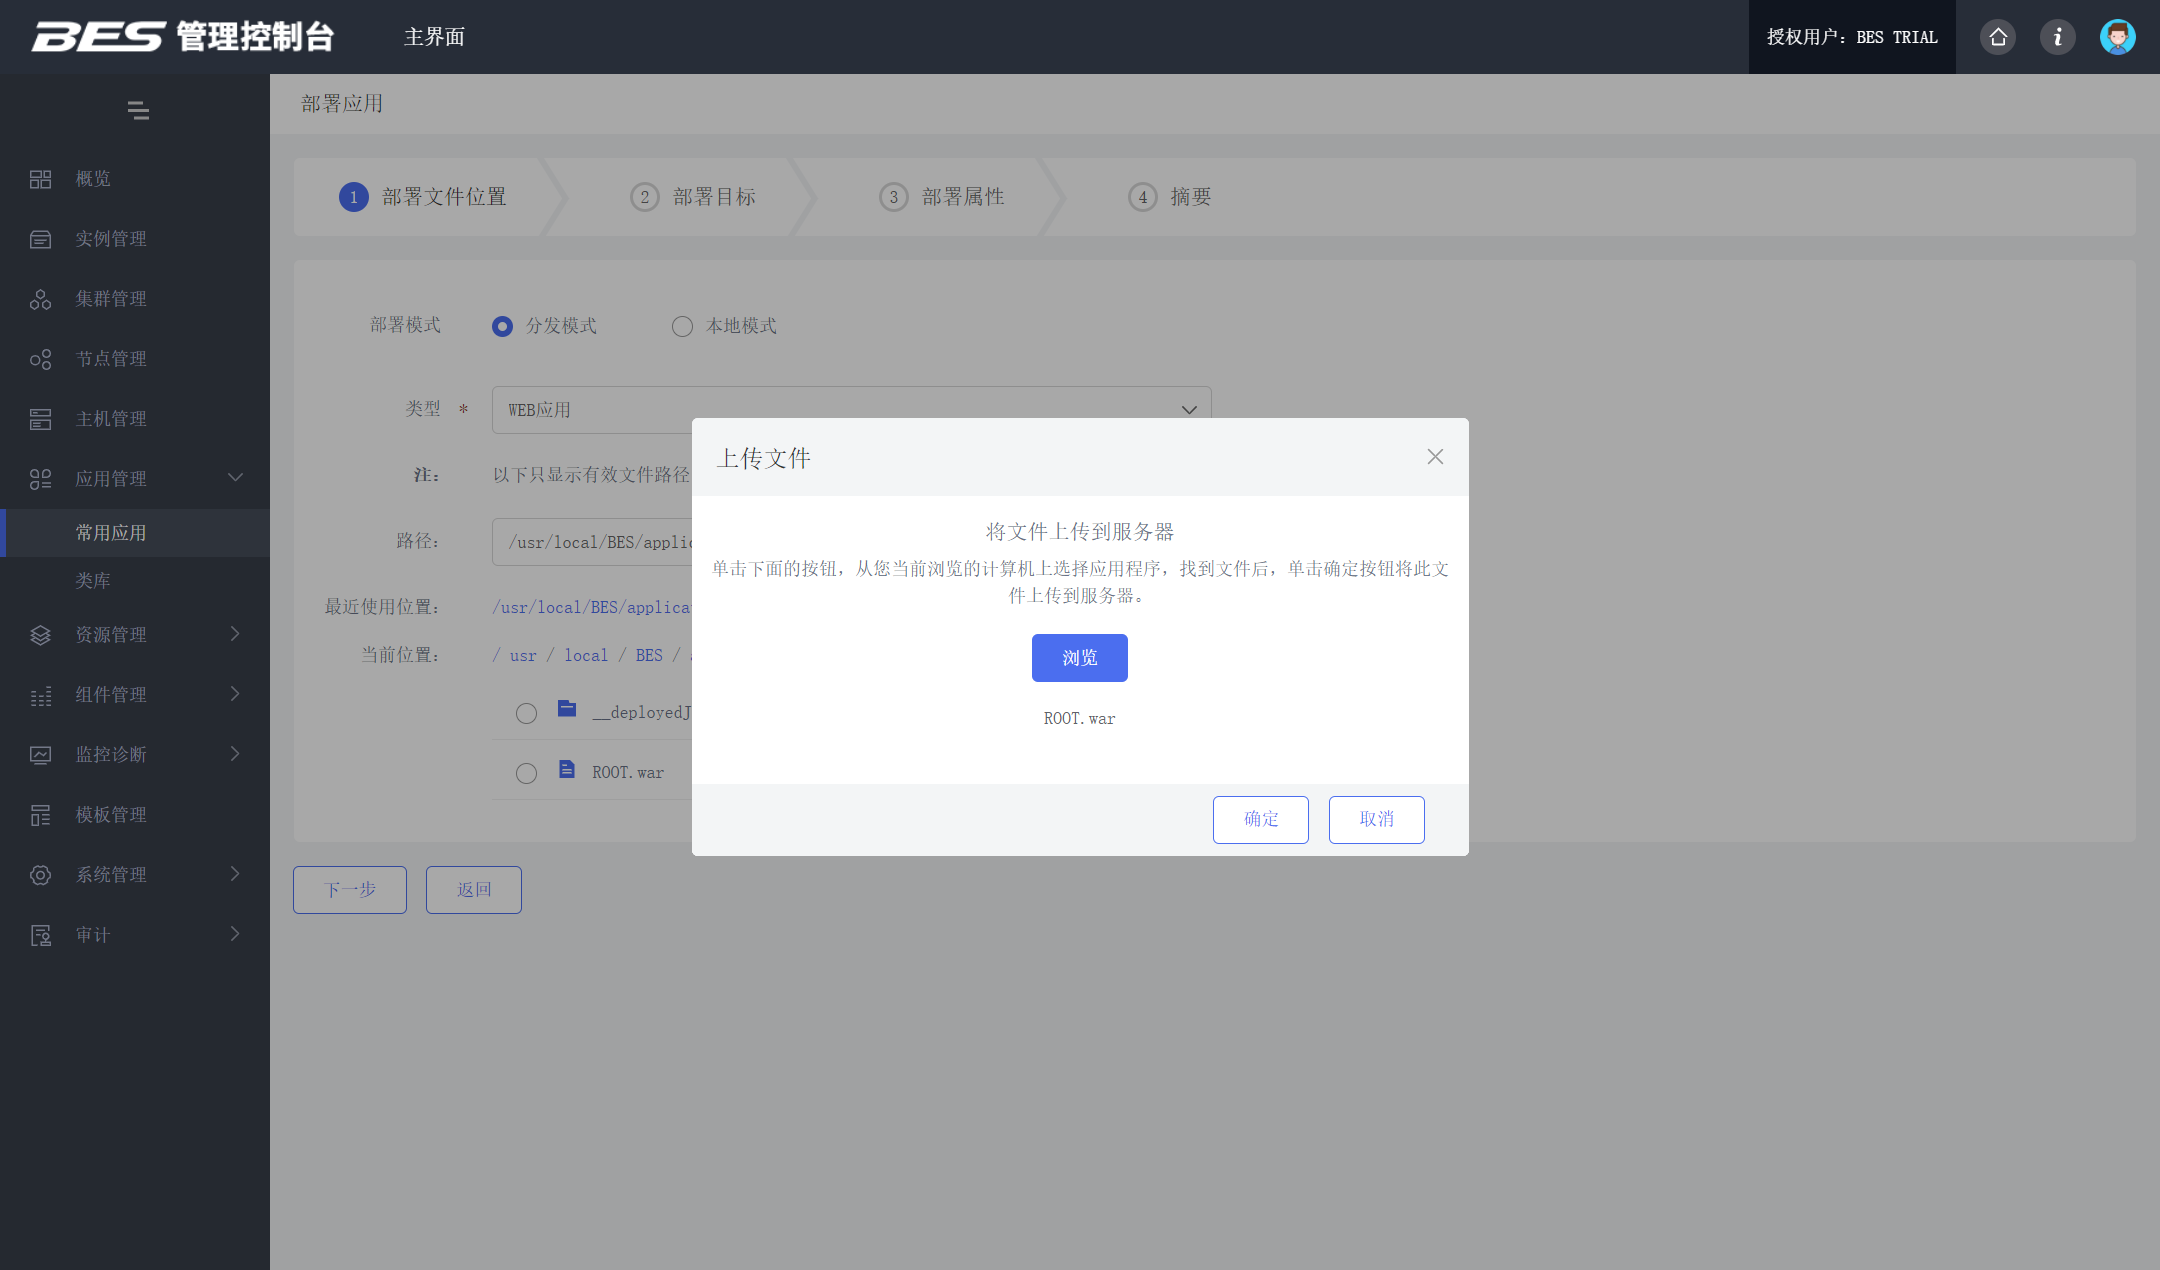Open the 主界面 menu item
Viewport: 2160px width, 1270px height.
tap(433, 37)
